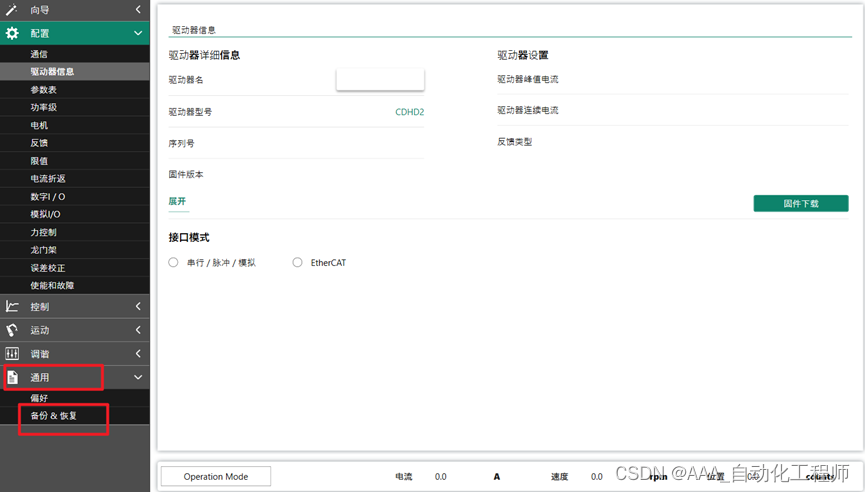The height and width of the screenshot is (492, 865).
Task: Select the 串行 / 脉冲 / 模拟 radio button
Action: point(173,263)
